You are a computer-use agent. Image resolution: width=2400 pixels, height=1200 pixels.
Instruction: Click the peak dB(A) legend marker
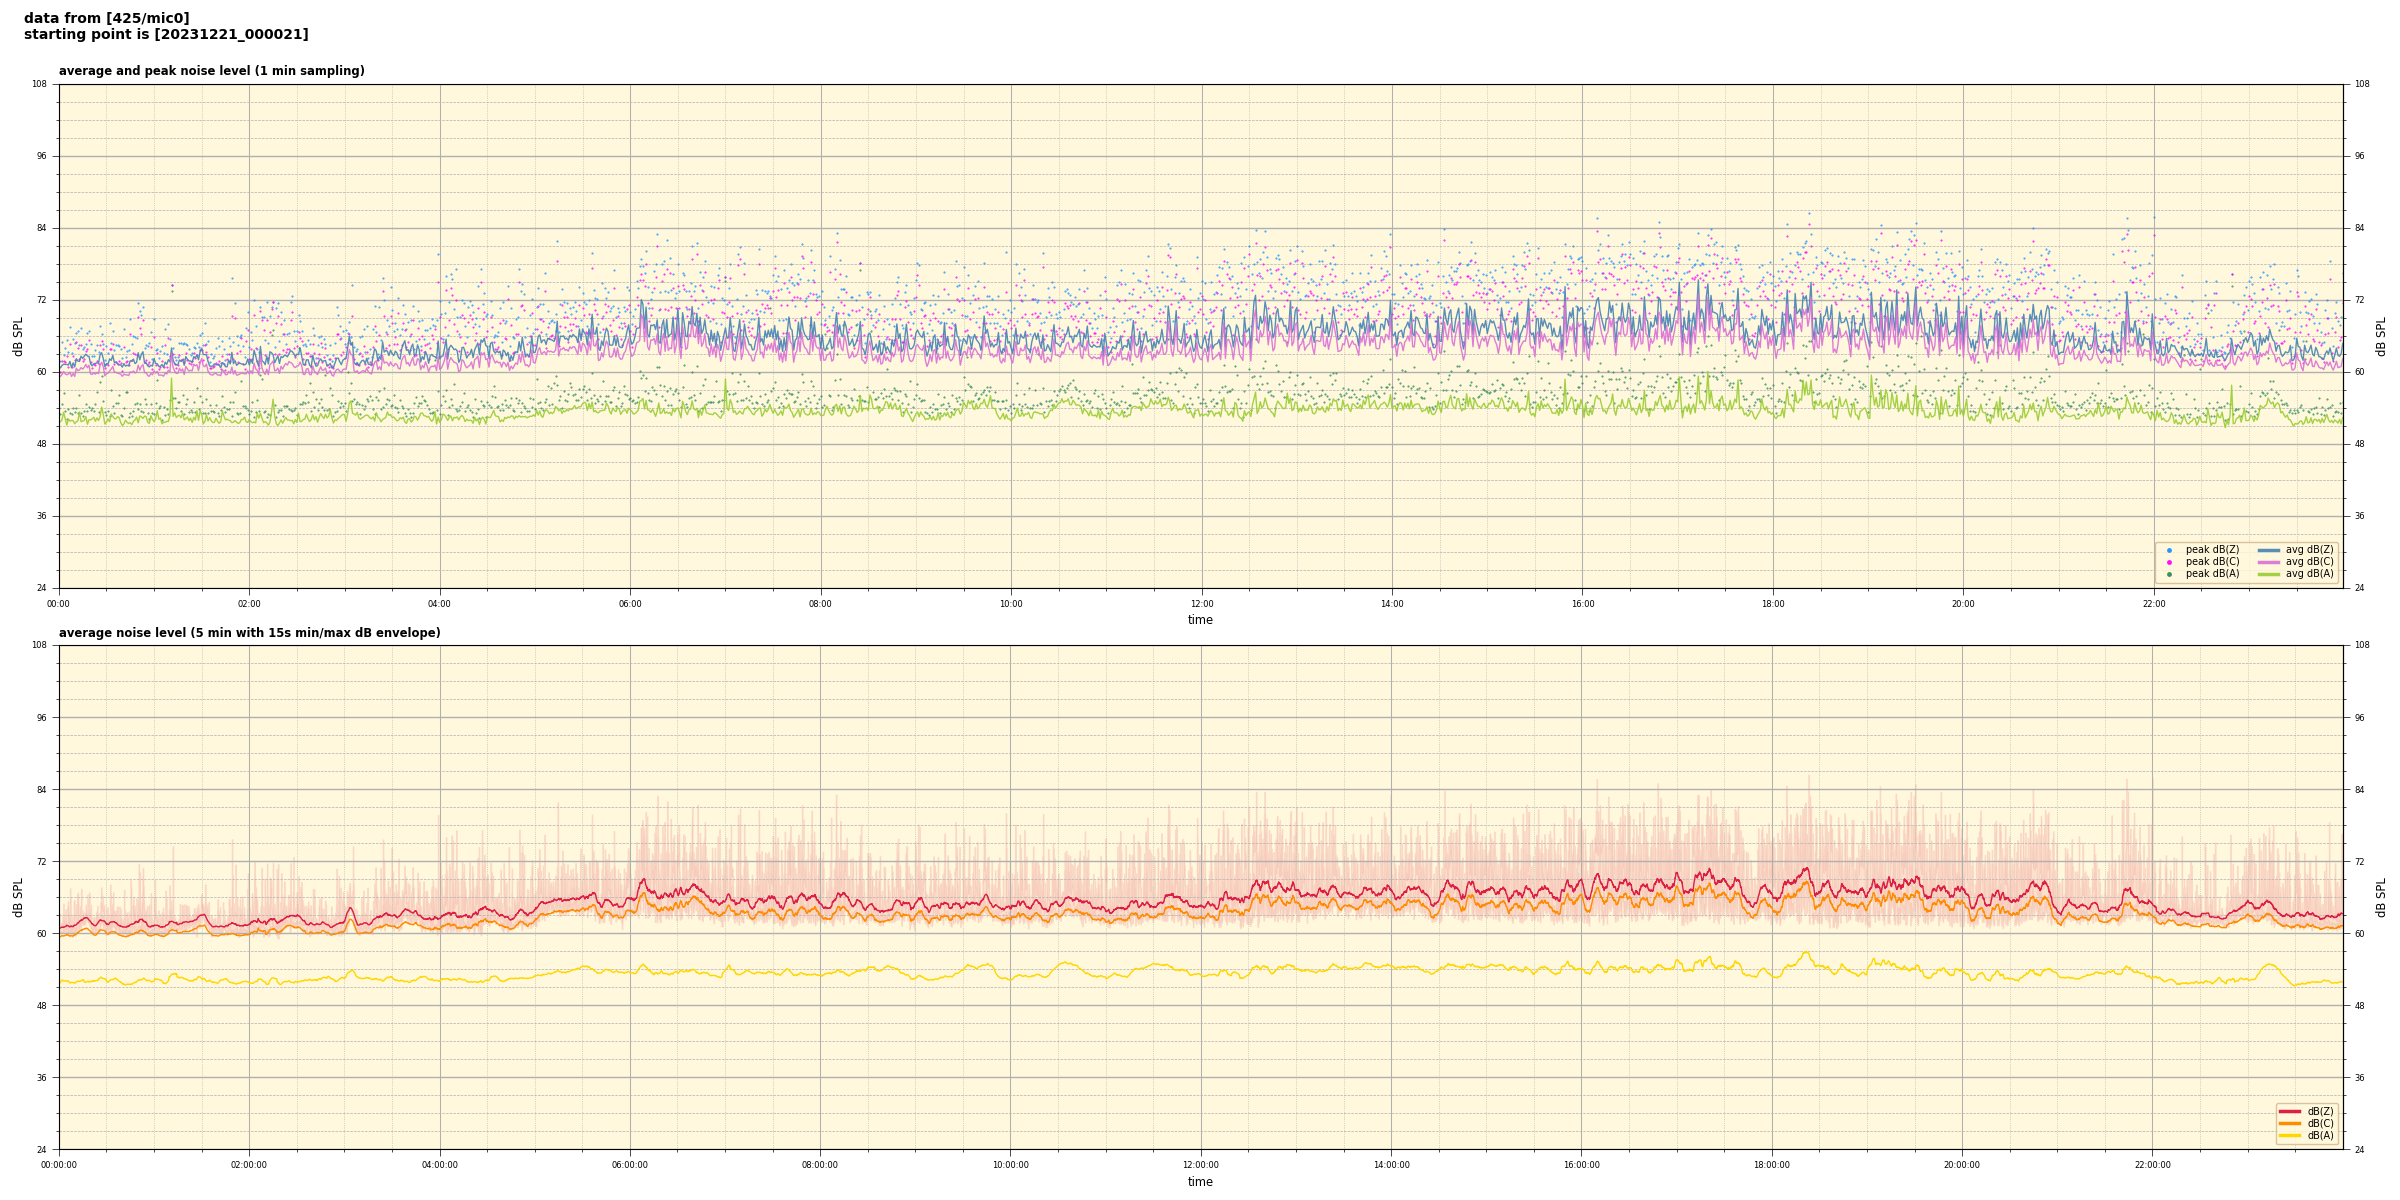point(2169,574)
